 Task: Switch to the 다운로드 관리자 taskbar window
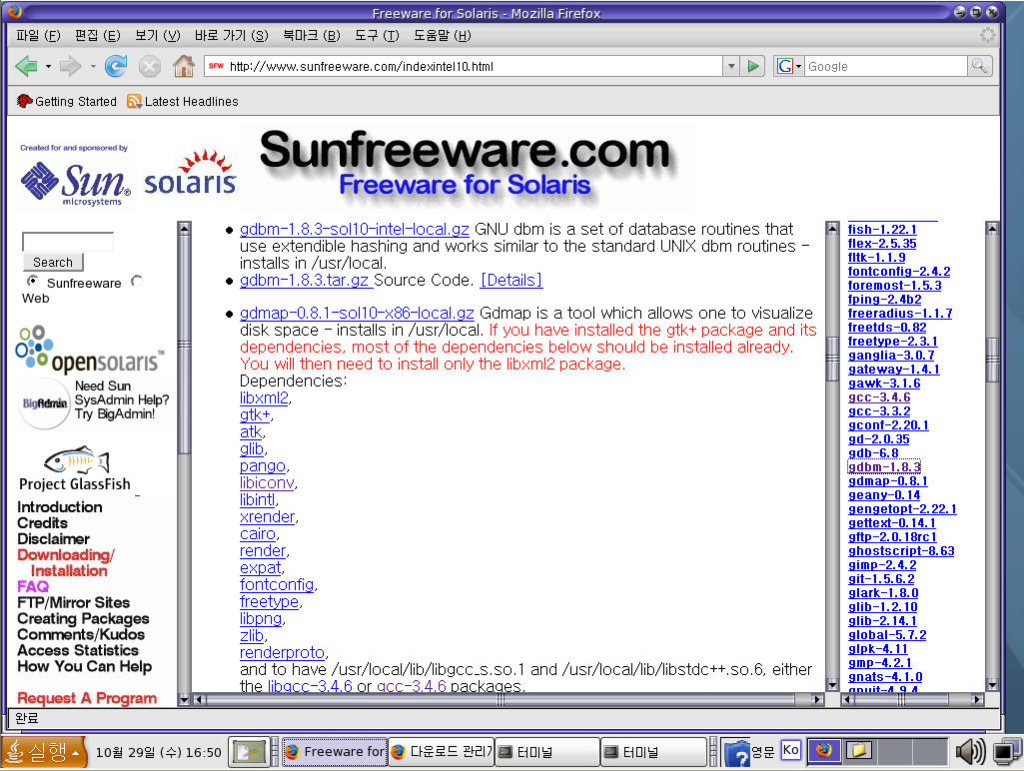(x=441, y=752)
